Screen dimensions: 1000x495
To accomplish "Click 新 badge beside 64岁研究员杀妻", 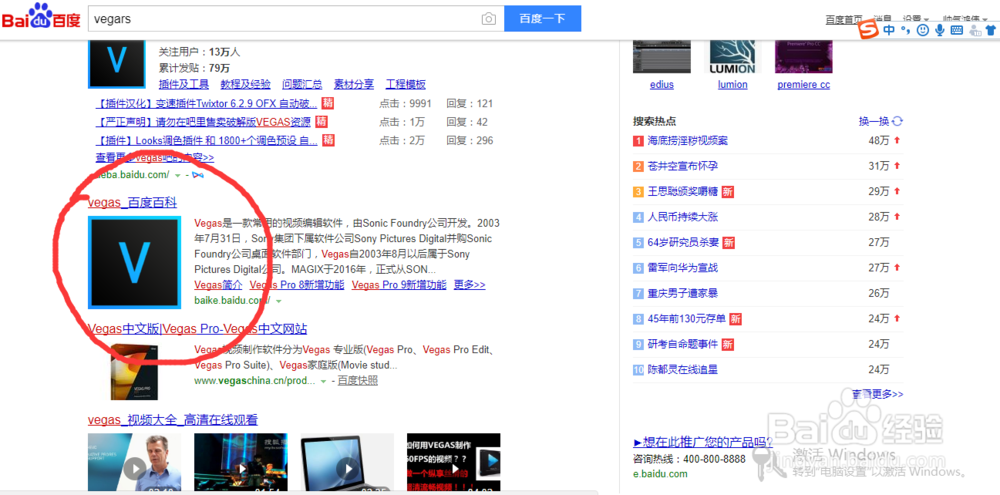I will pos(729,242).
